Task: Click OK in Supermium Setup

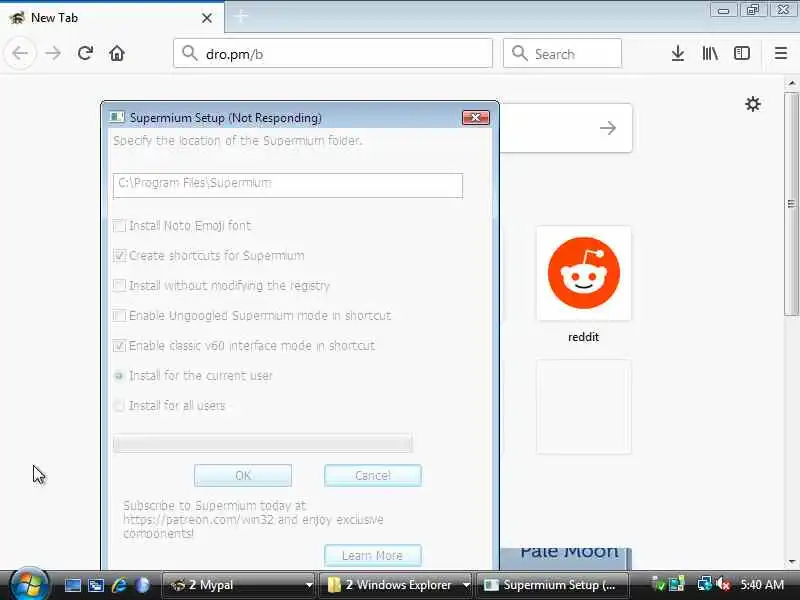Action: (x=243, y=476)
